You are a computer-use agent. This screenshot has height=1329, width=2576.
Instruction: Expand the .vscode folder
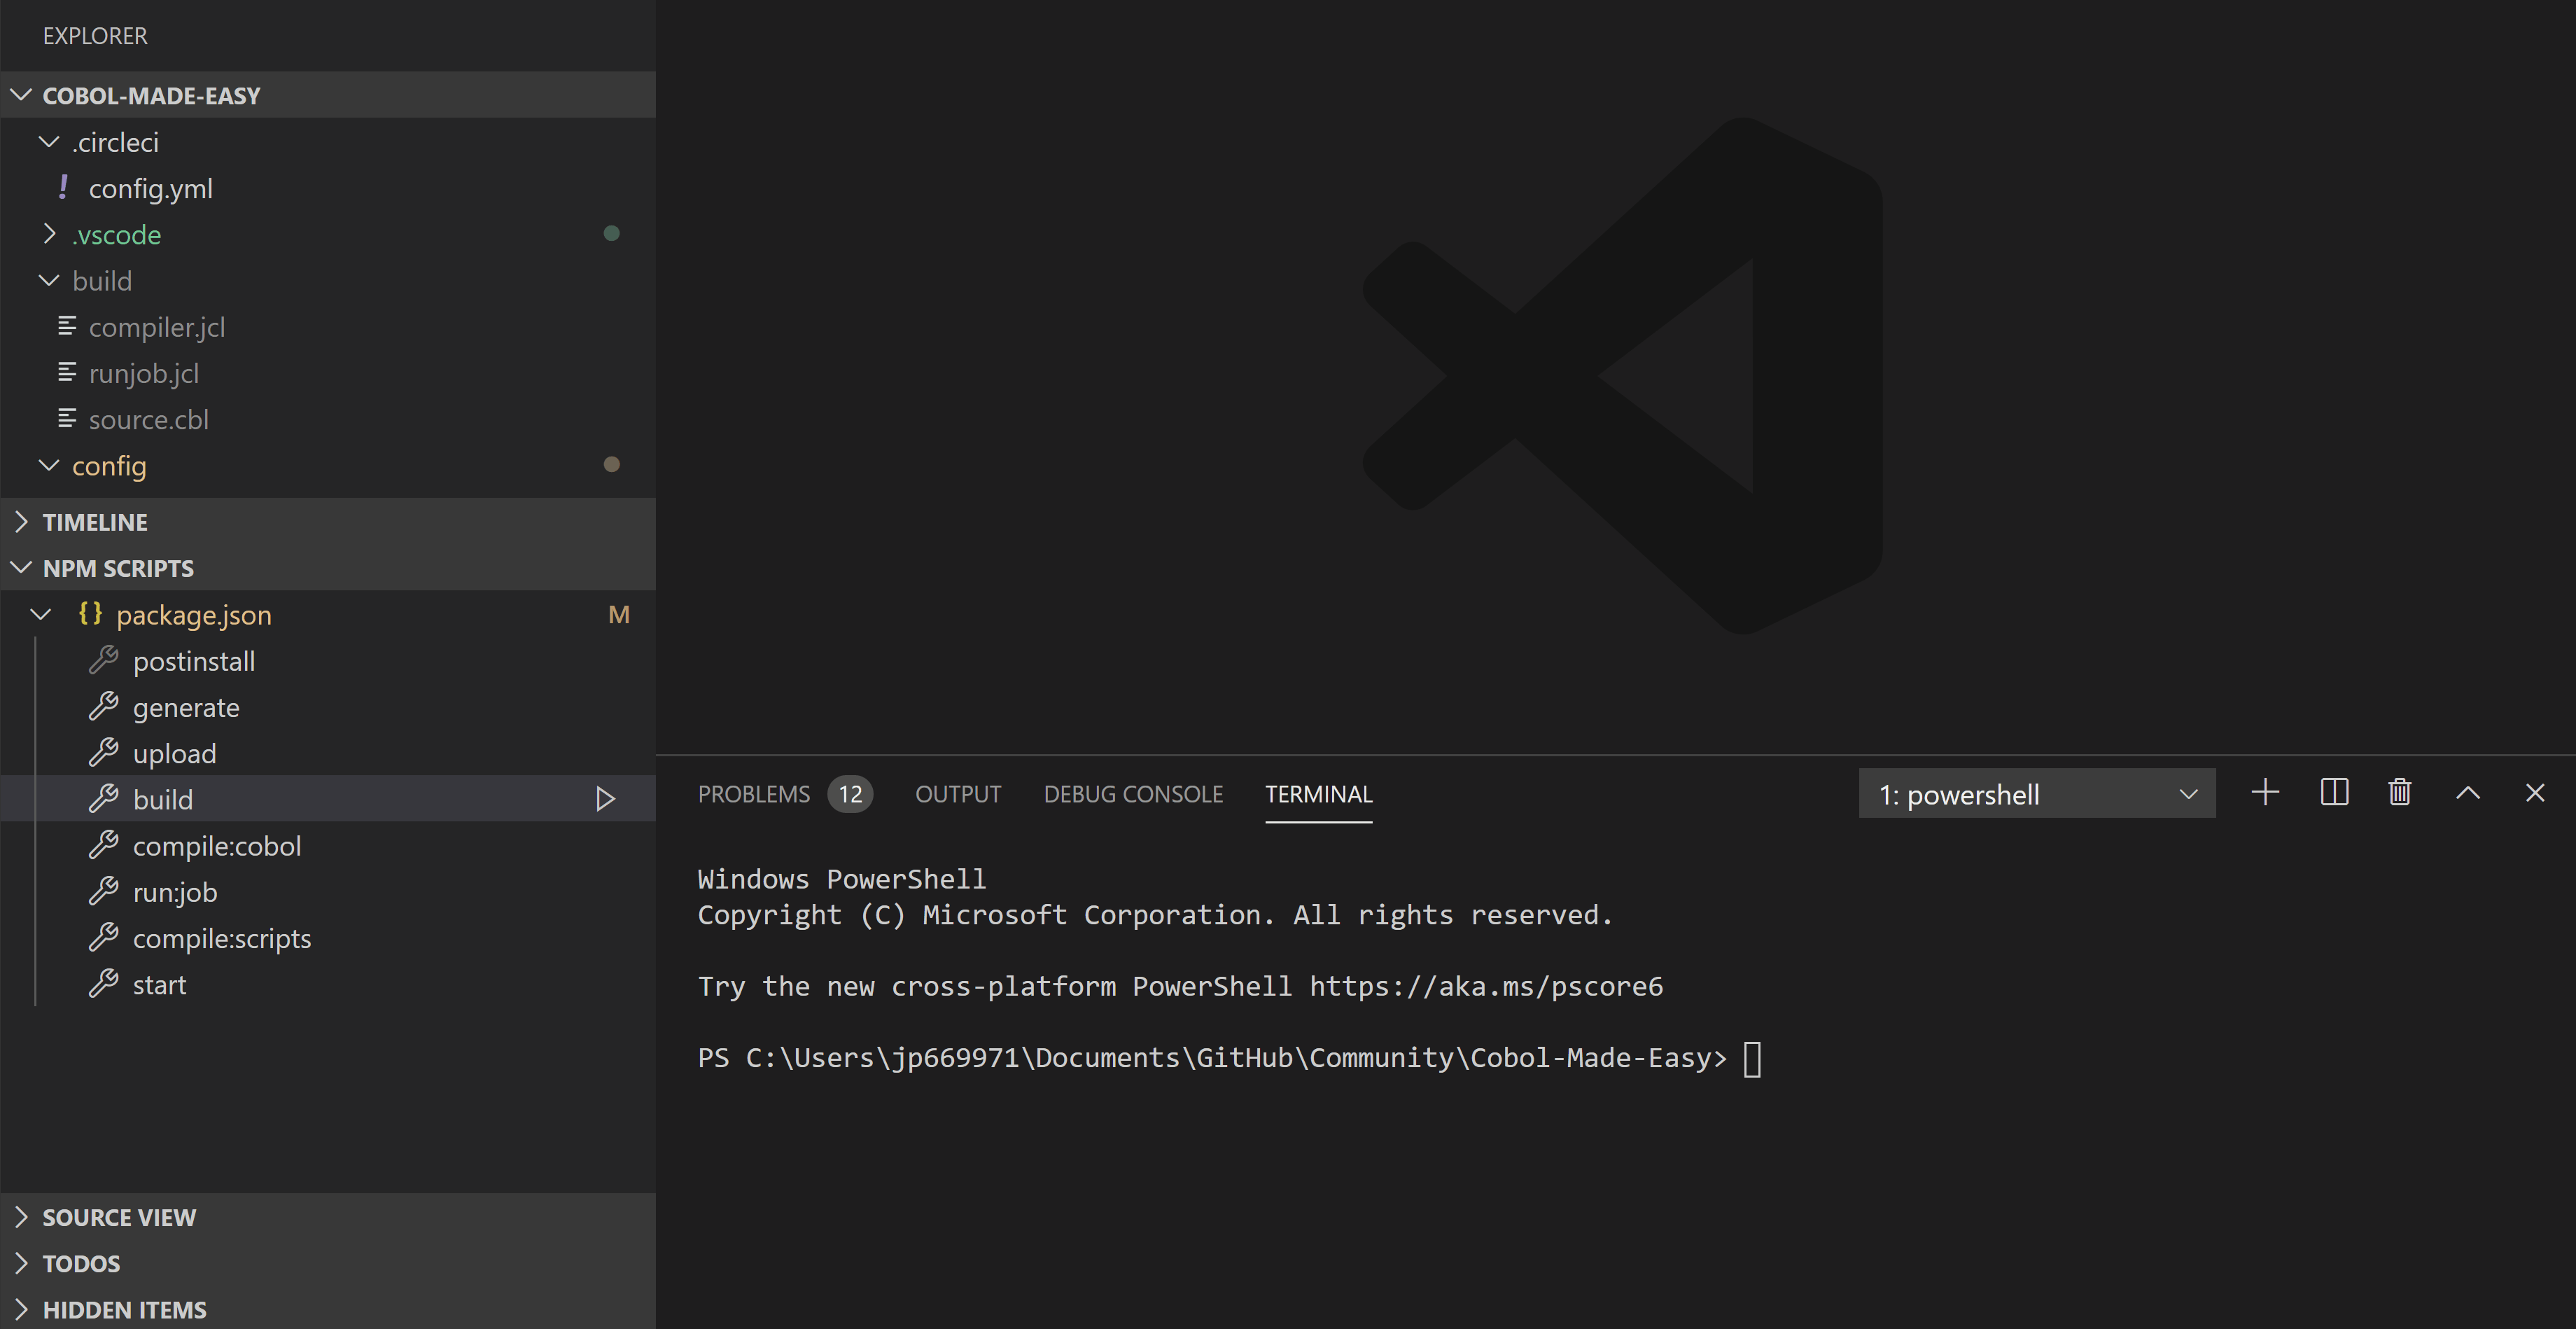coord(49,234)
